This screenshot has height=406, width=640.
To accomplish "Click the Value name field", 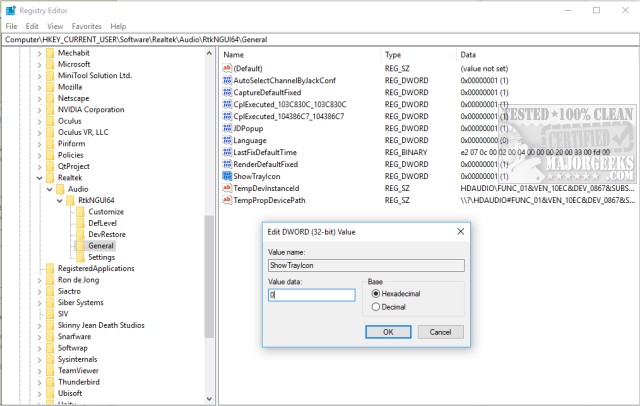I will (x=366, y=265).
